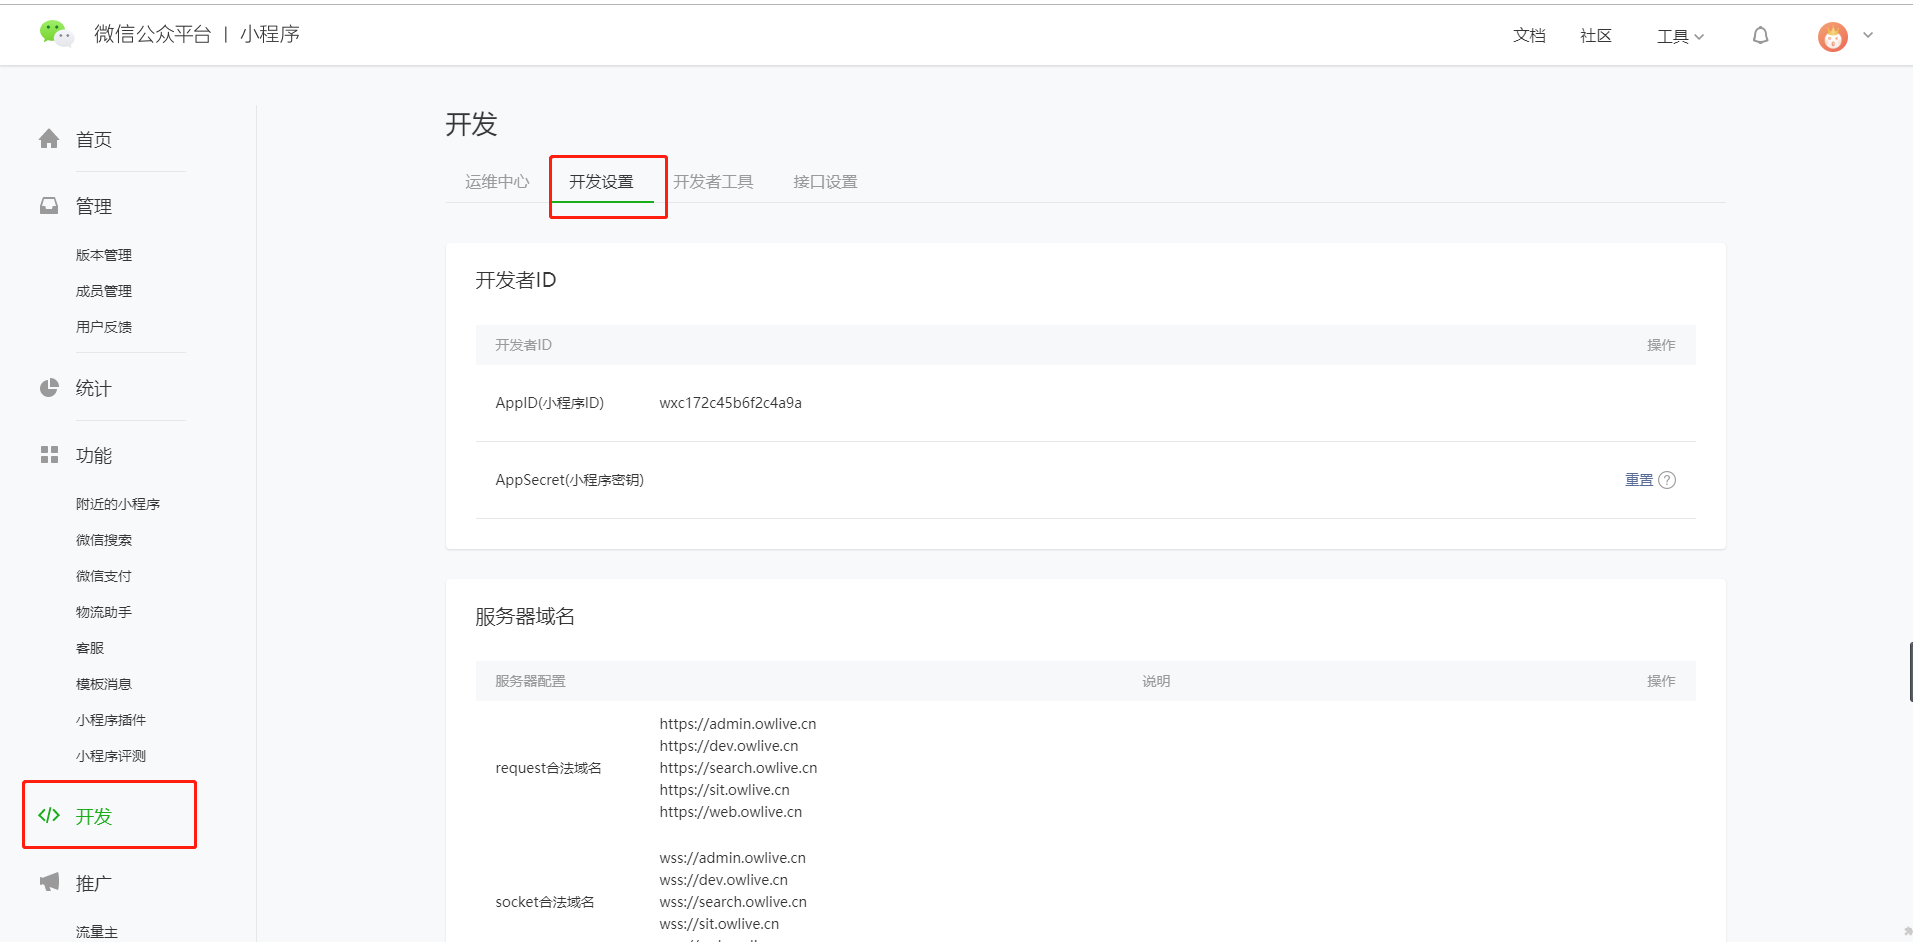Click wss://sit.owlive.cn socket domain
This screenshot has height=942, width=1913.
click(x=719, y=924)
